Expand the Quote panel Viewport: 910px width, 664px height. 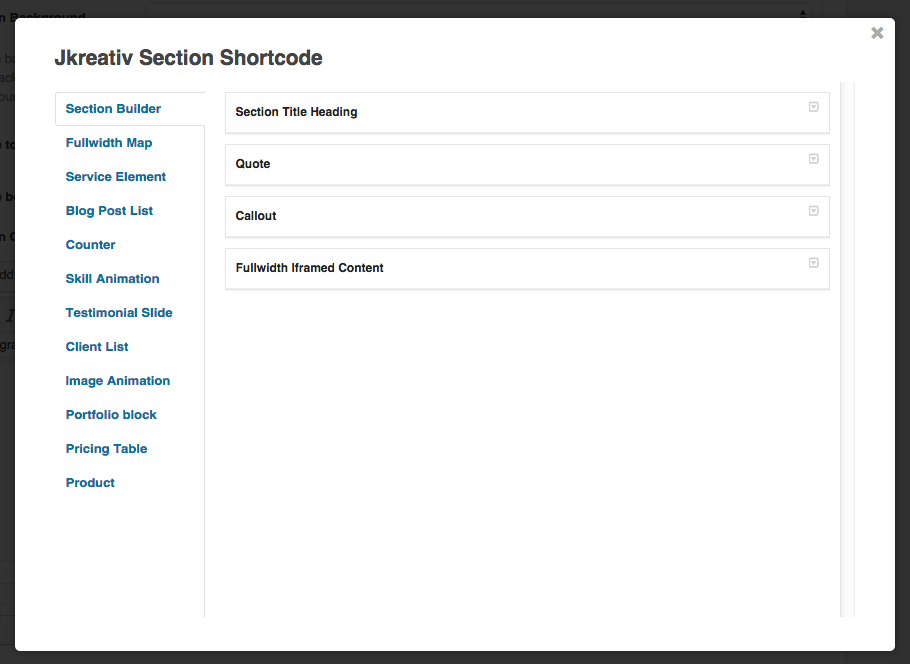pos(813,160)
